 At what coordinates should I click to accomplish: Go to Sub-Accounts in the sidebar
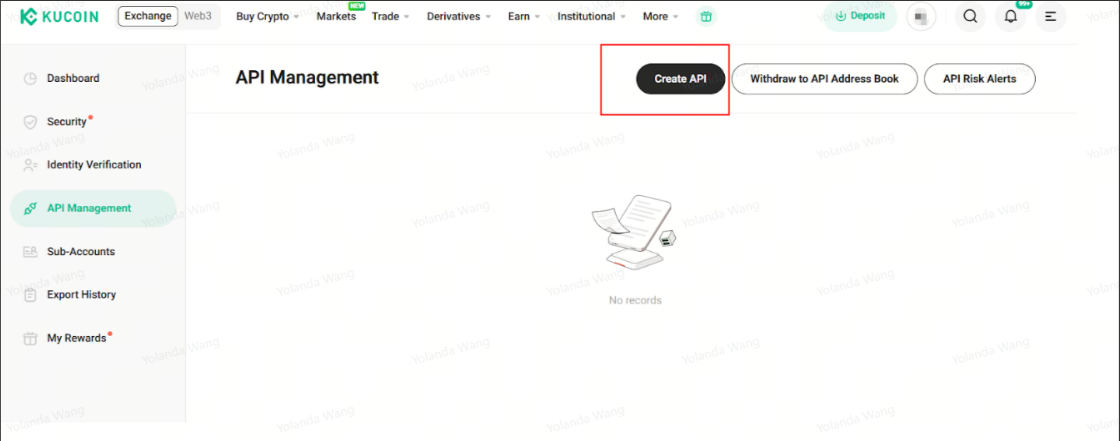tap(80, 252)
